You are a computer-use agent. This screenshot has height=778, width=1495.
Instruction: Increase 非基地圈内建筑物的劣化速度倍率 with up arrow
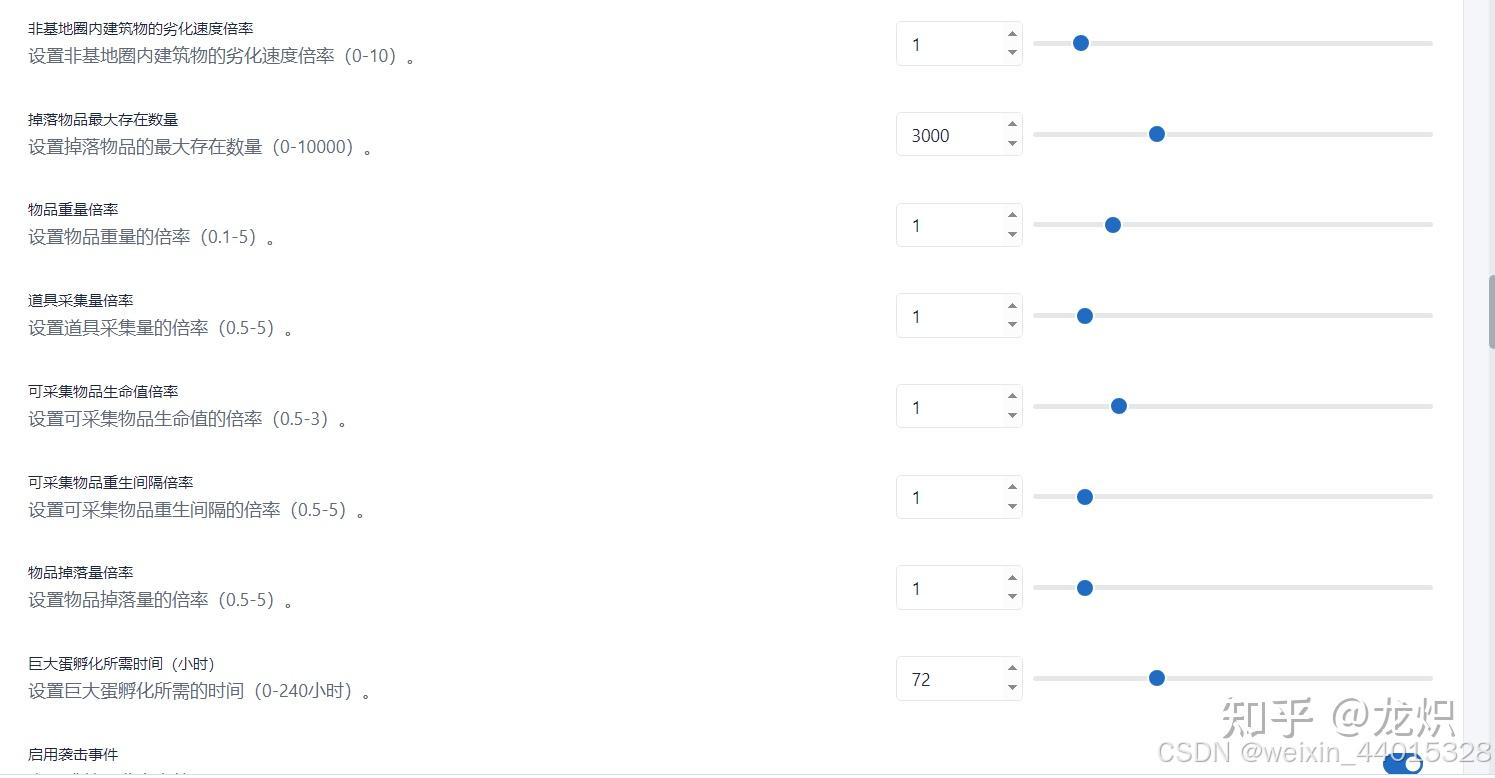pos(1012,34)
